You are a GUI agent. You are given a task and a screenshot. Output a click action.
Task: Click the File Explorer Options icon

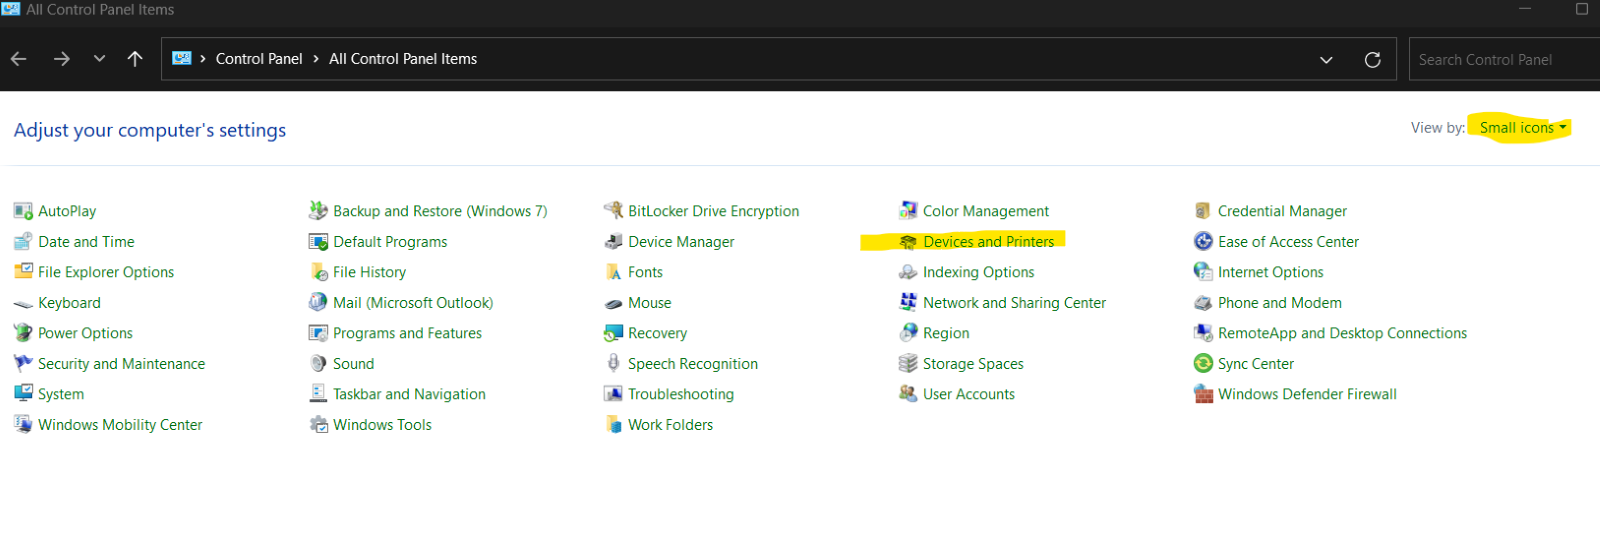click(23, 272)
